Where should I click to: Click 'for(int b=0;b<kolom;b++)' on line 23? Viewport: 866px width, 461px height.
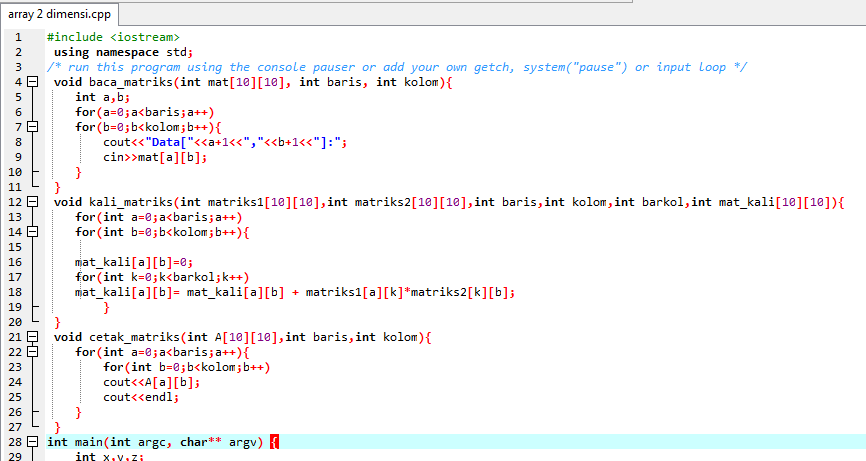click(x=186, y=367)
